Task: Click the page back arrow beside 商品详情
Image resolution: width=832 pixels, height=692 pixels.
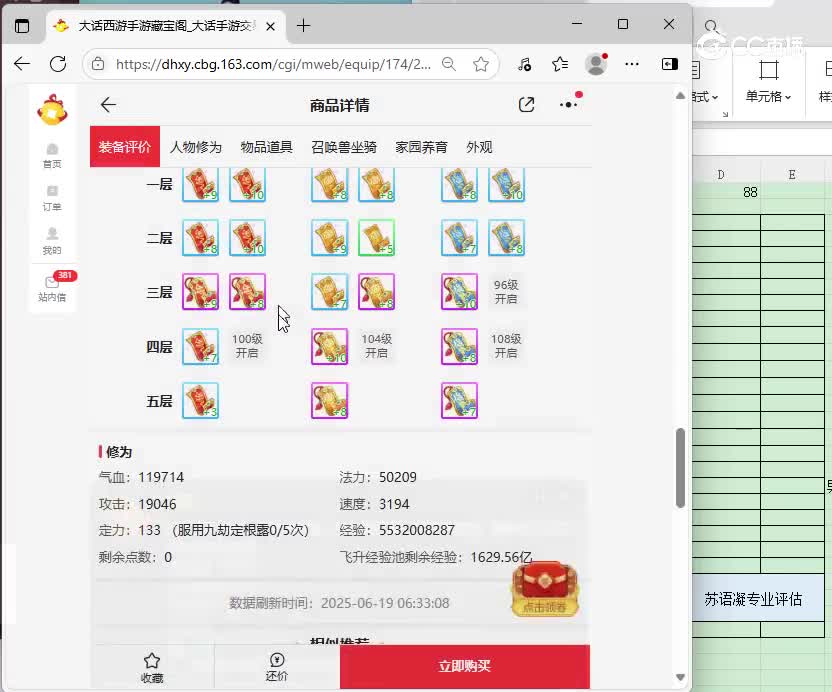Action: click(x=108, y=105)
